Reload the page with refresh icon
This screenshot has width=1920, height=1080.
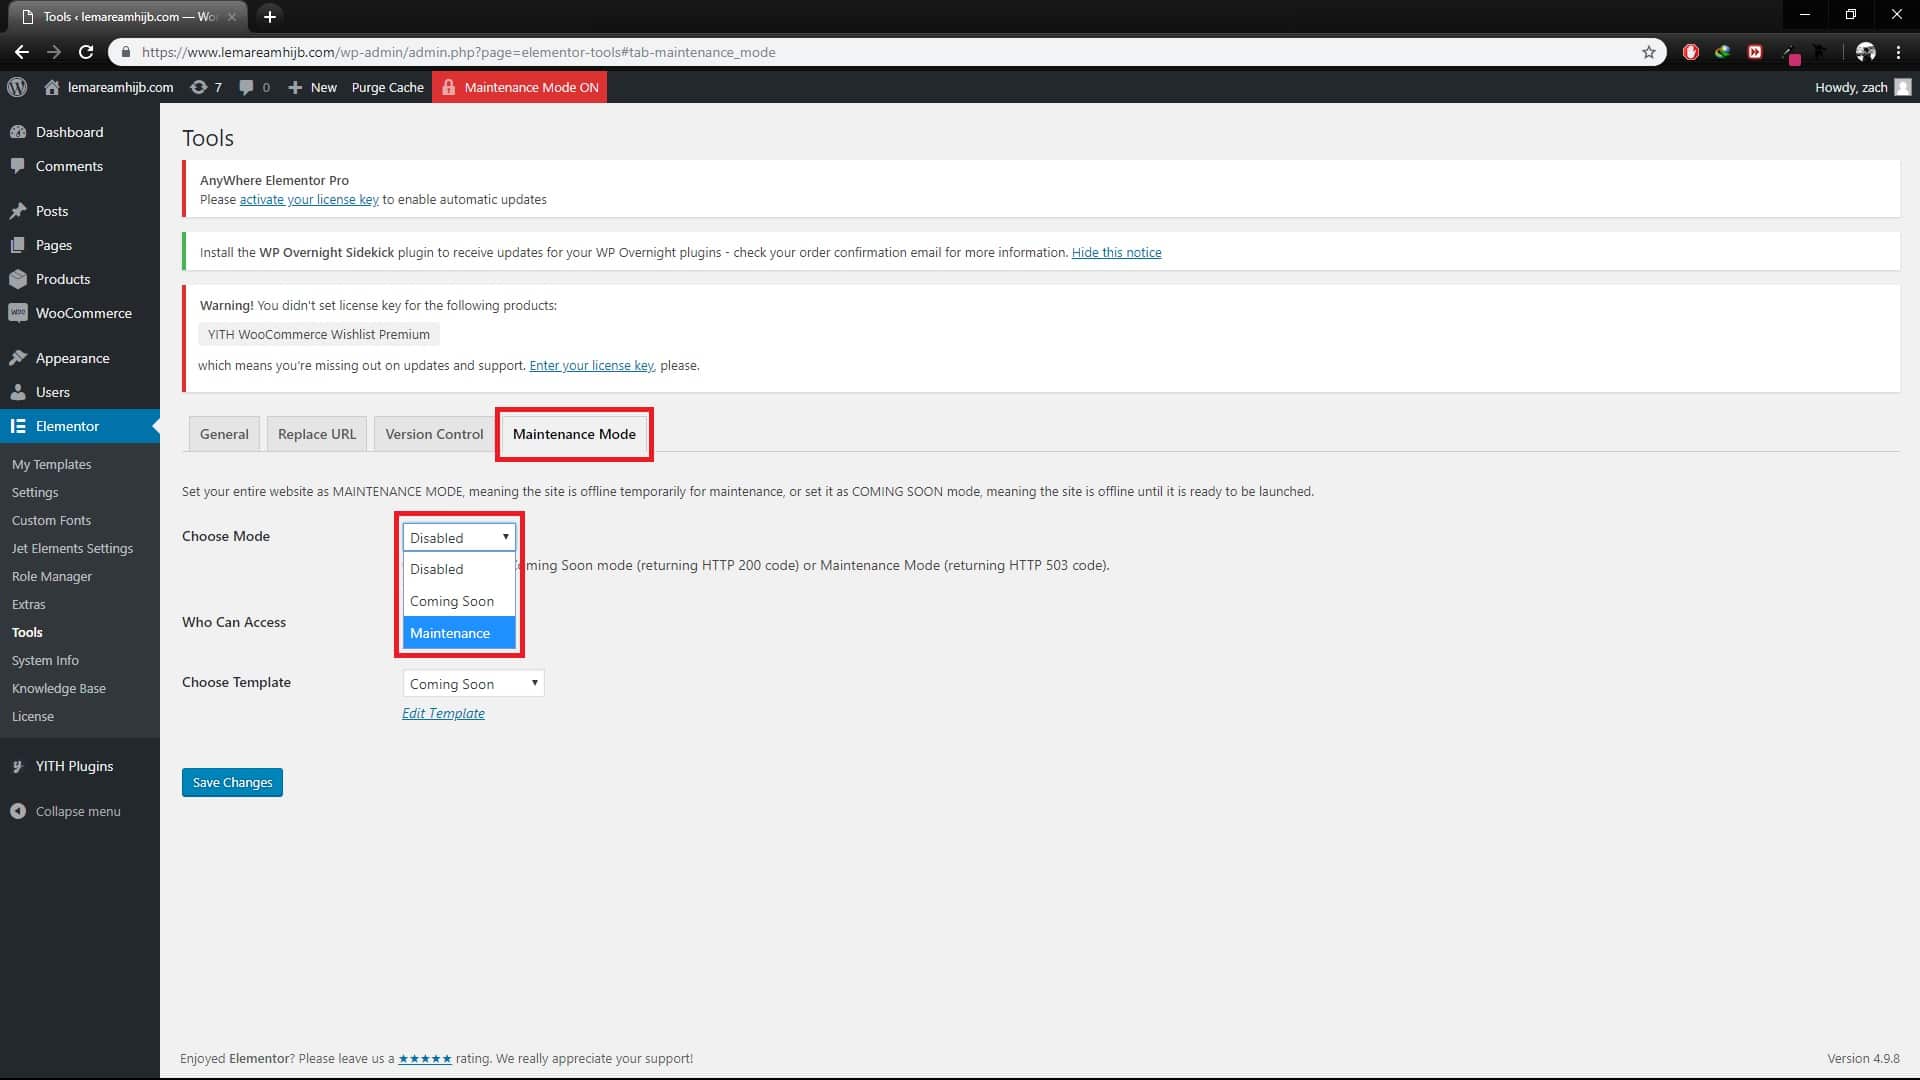pyautogui.click(x=86, y=52)
